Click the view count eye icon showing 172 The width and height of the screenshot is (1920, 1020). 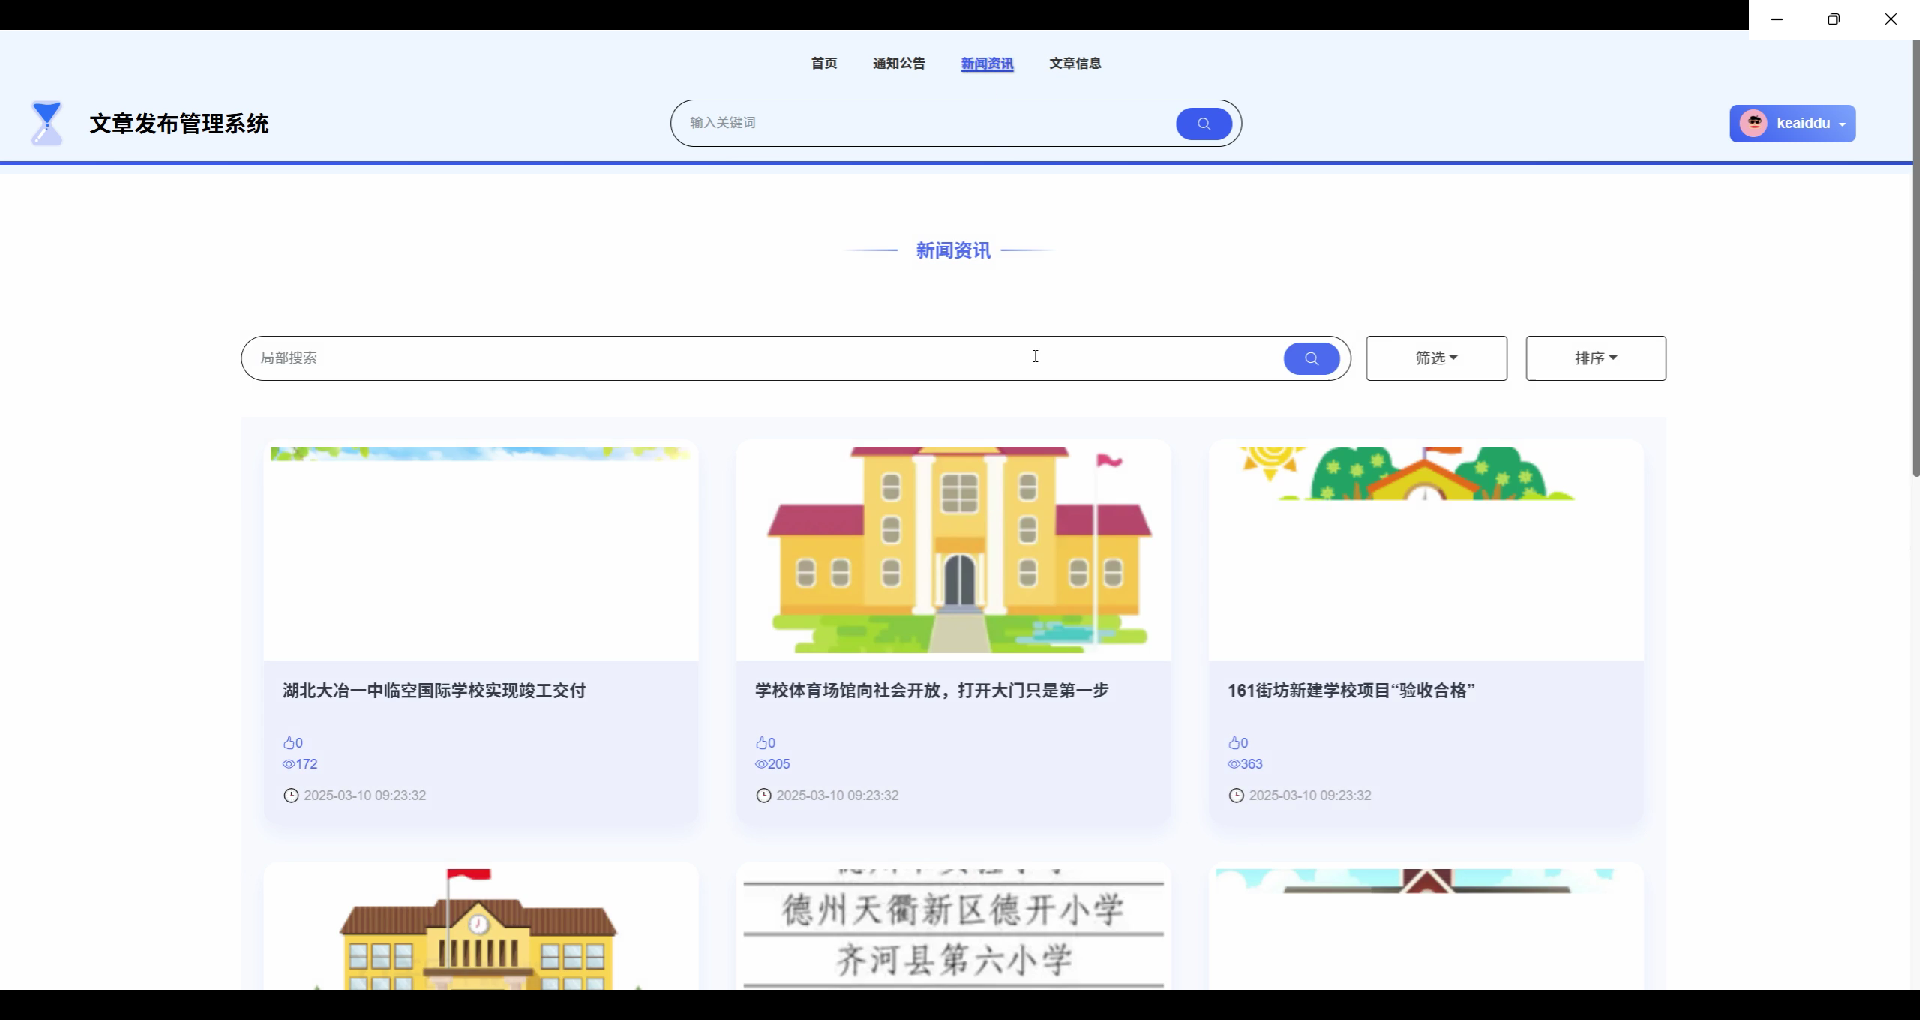[x=288, y=764]
